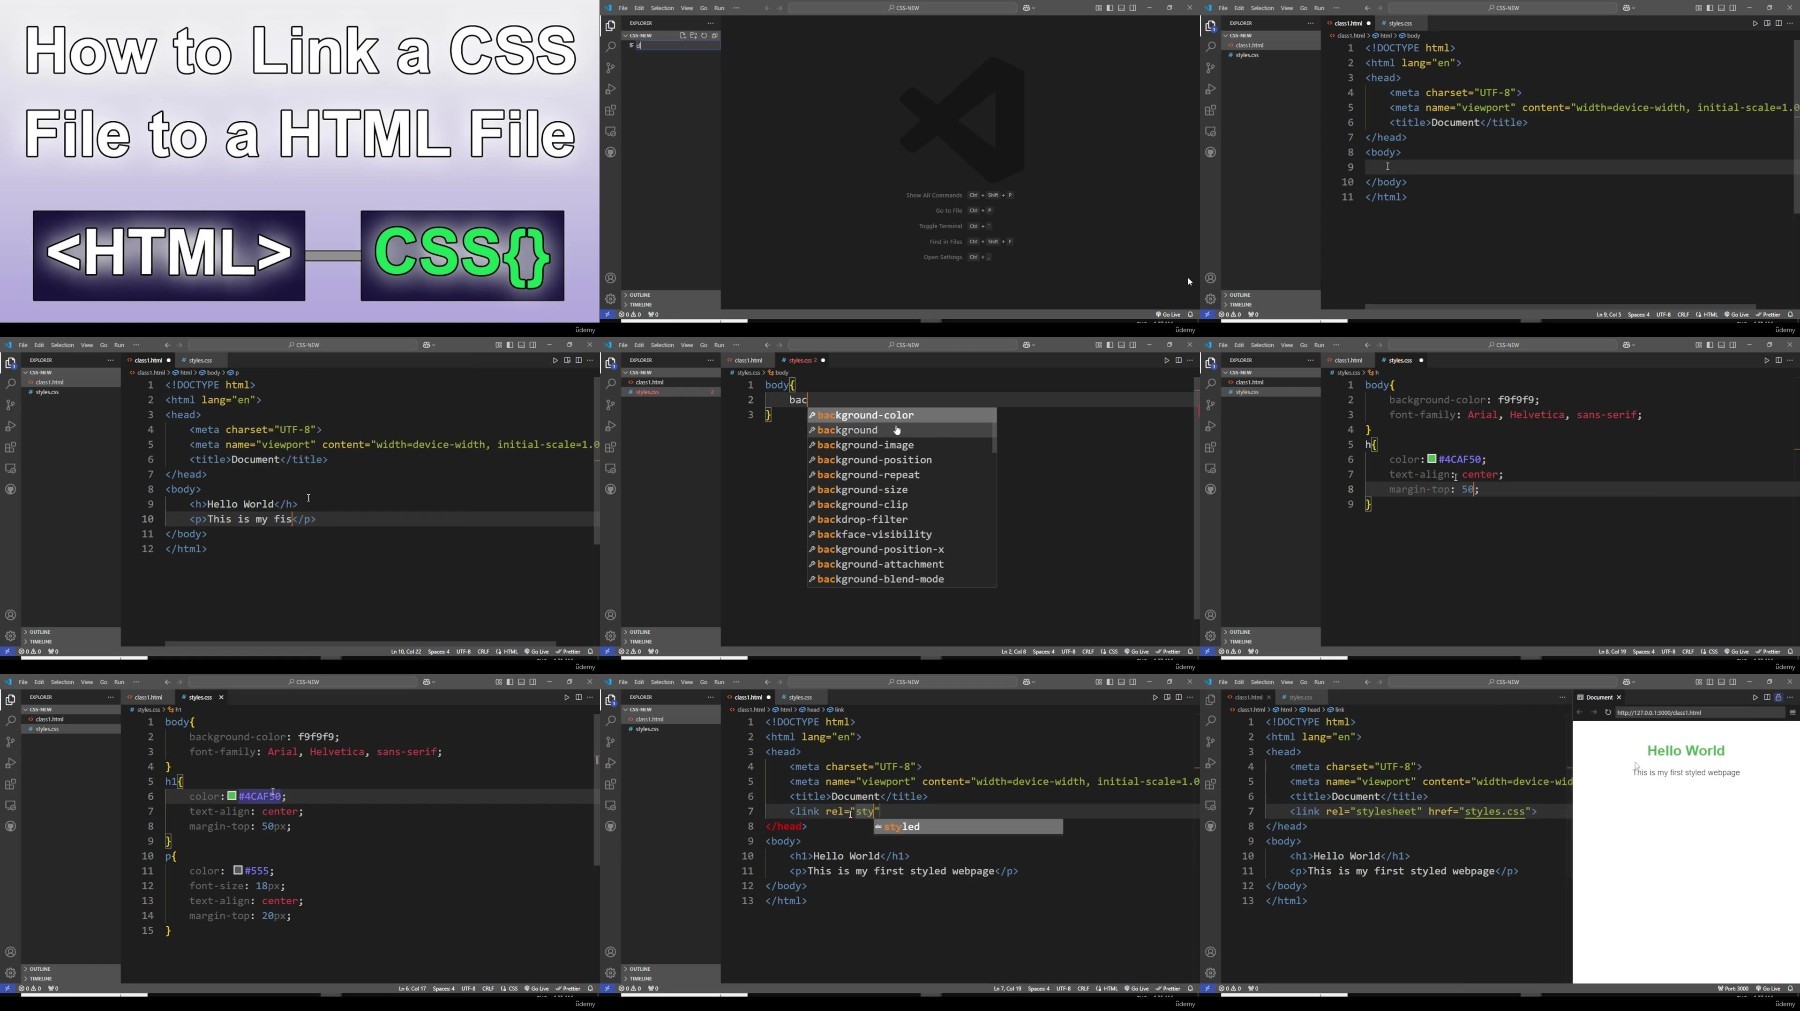The width and height of the screenshot is (1800, 1011).
Task: Click #555 color swatch in 15-line styles.css
Action: coord(238,870)
